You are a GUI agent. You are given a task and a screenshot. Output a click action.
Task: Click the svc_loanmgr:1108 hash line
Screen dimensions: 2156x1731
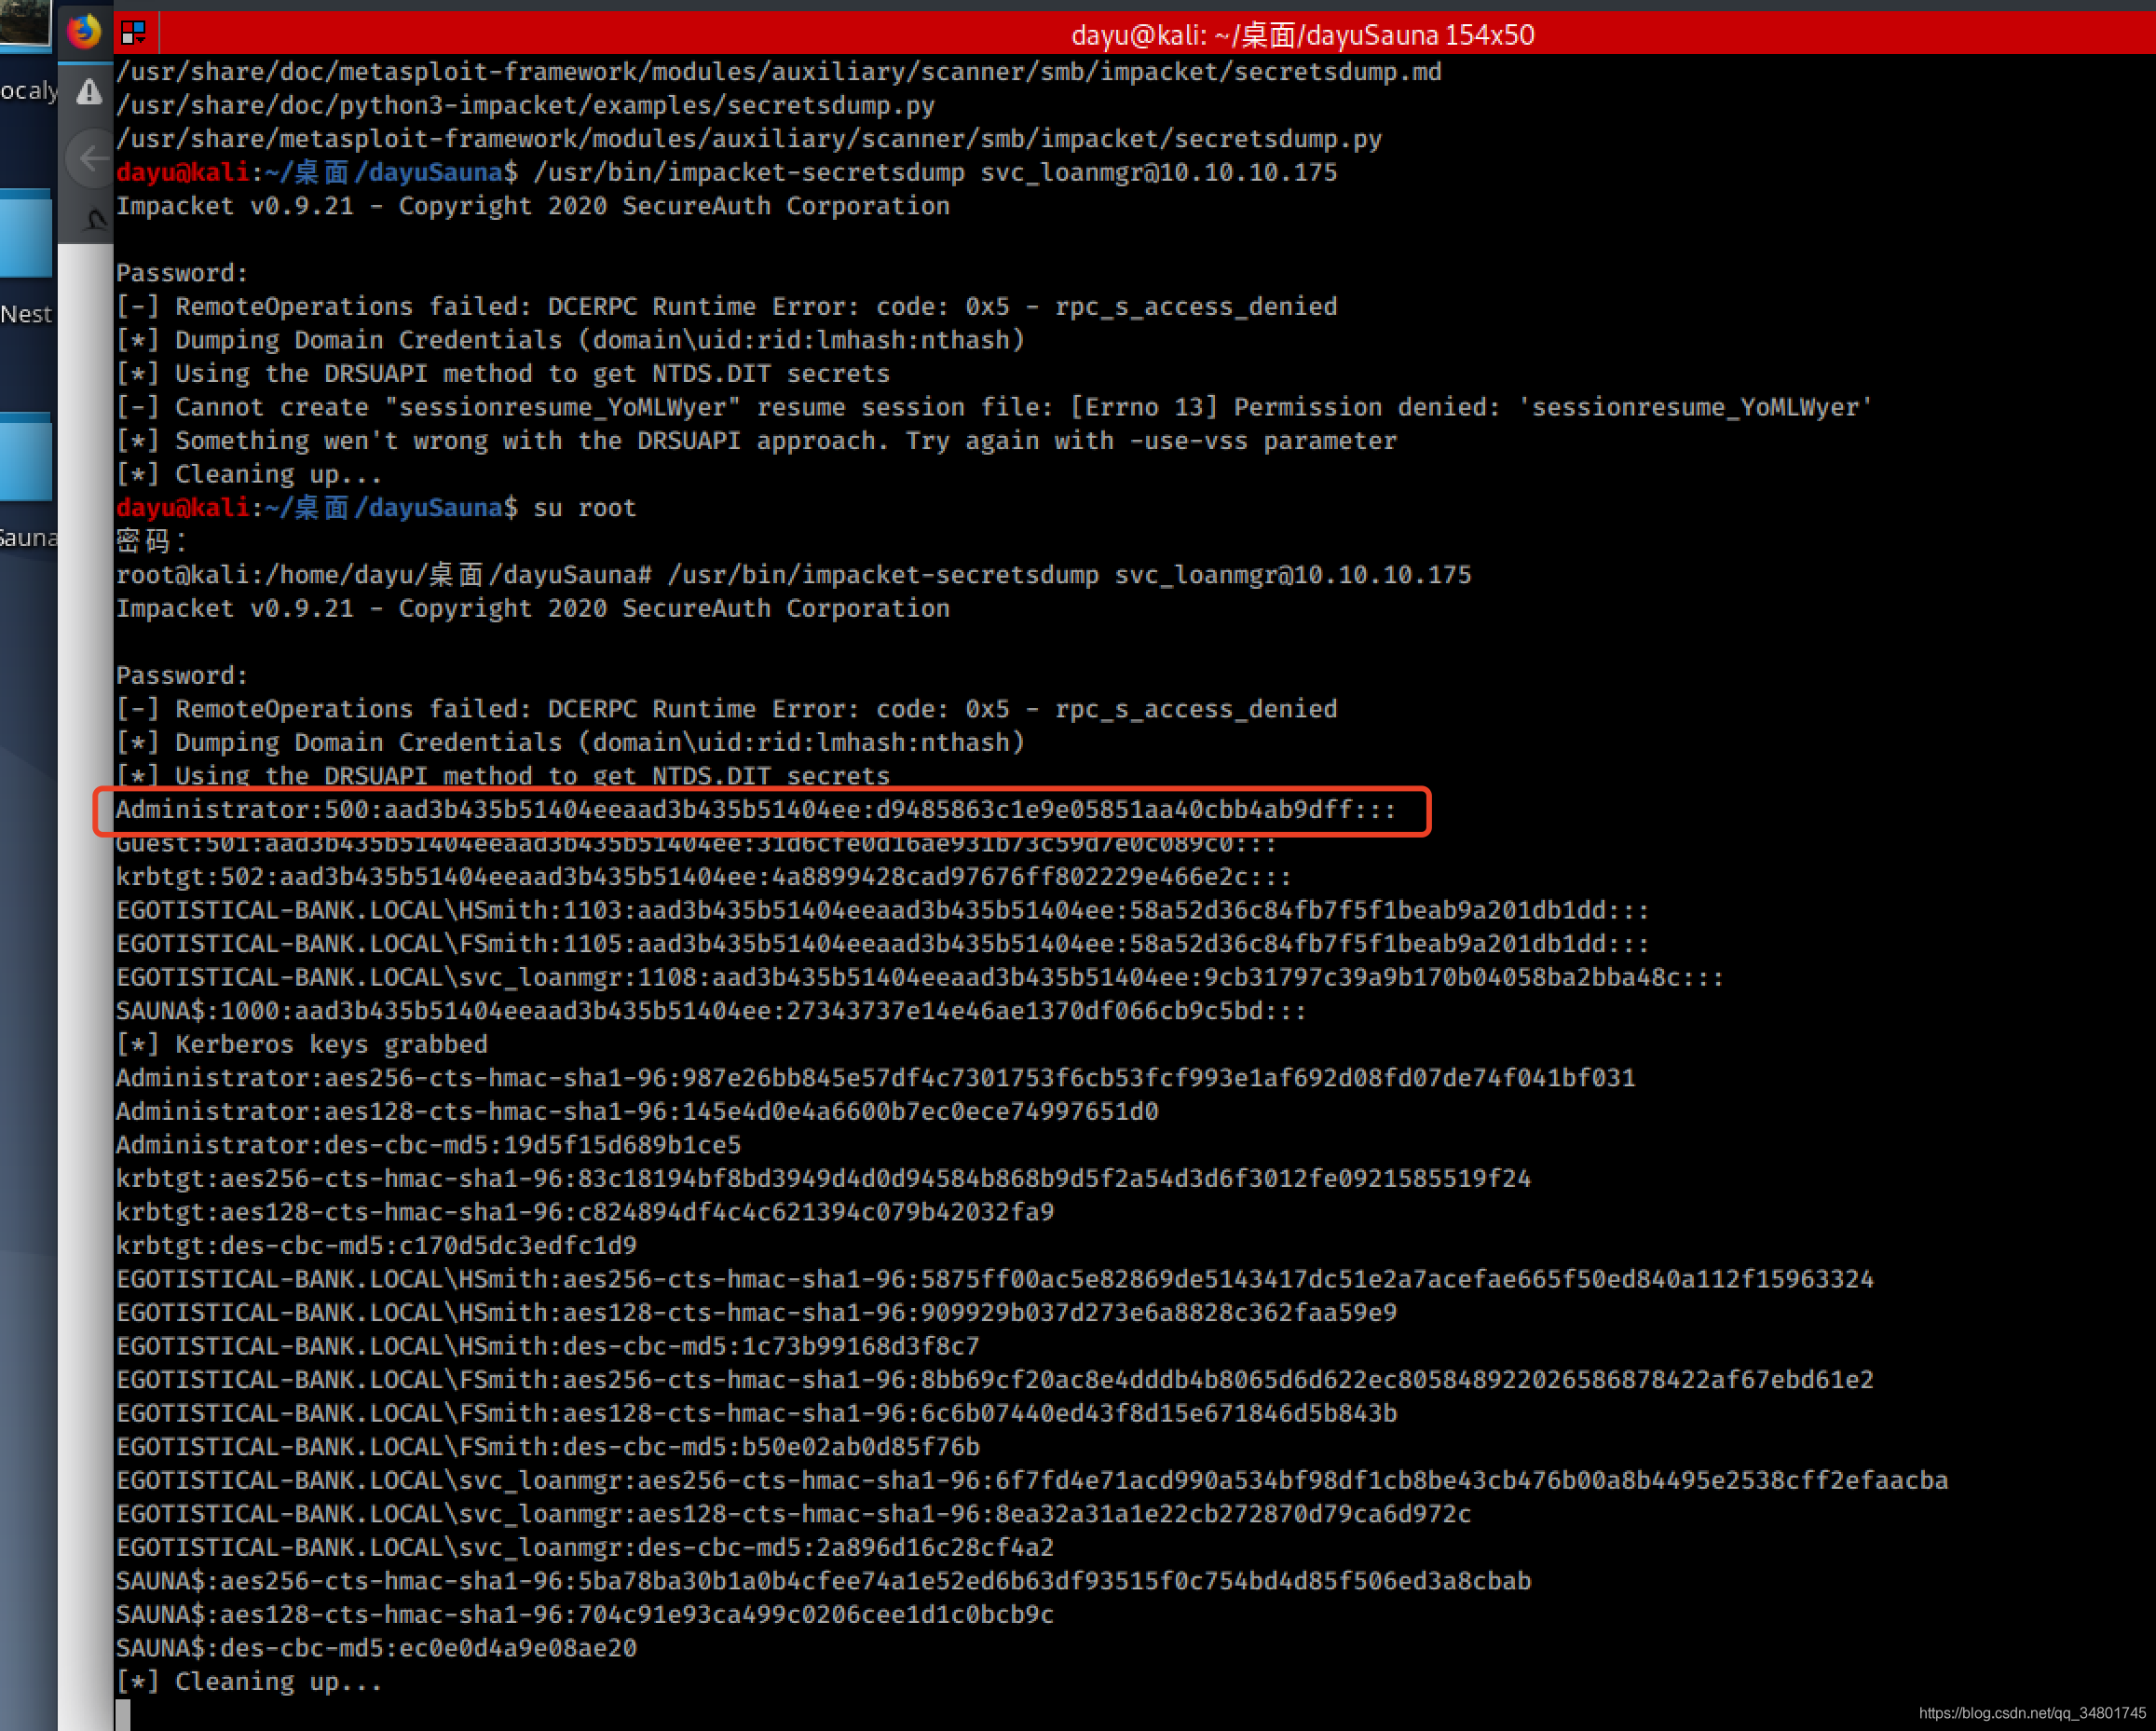(x=920, y=978)
